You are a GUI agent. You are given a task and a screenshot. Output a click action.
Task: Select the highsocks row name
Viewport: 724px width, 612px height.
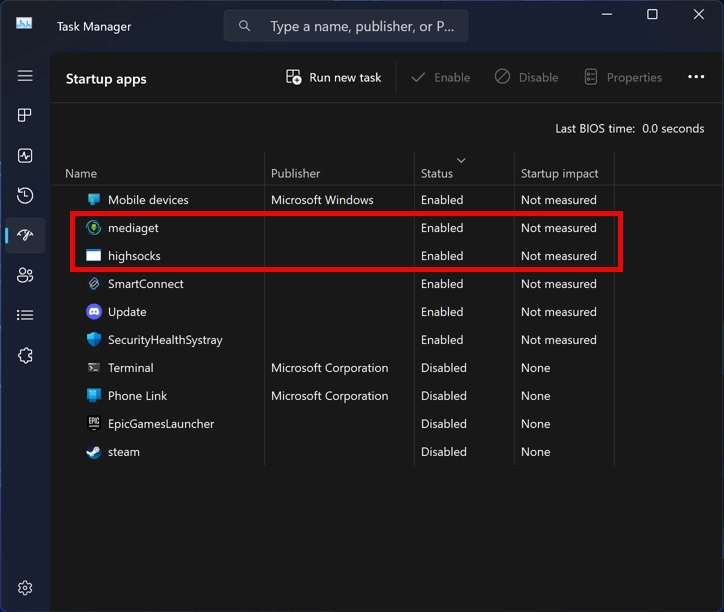134,256
